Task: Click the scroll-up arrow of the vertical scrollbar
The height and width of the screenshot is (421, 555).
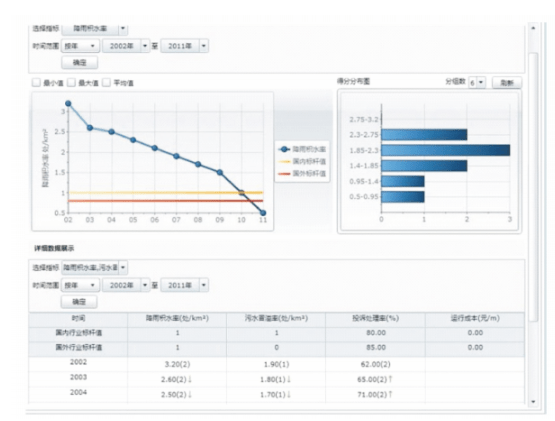Action: [x=533, y=28]
